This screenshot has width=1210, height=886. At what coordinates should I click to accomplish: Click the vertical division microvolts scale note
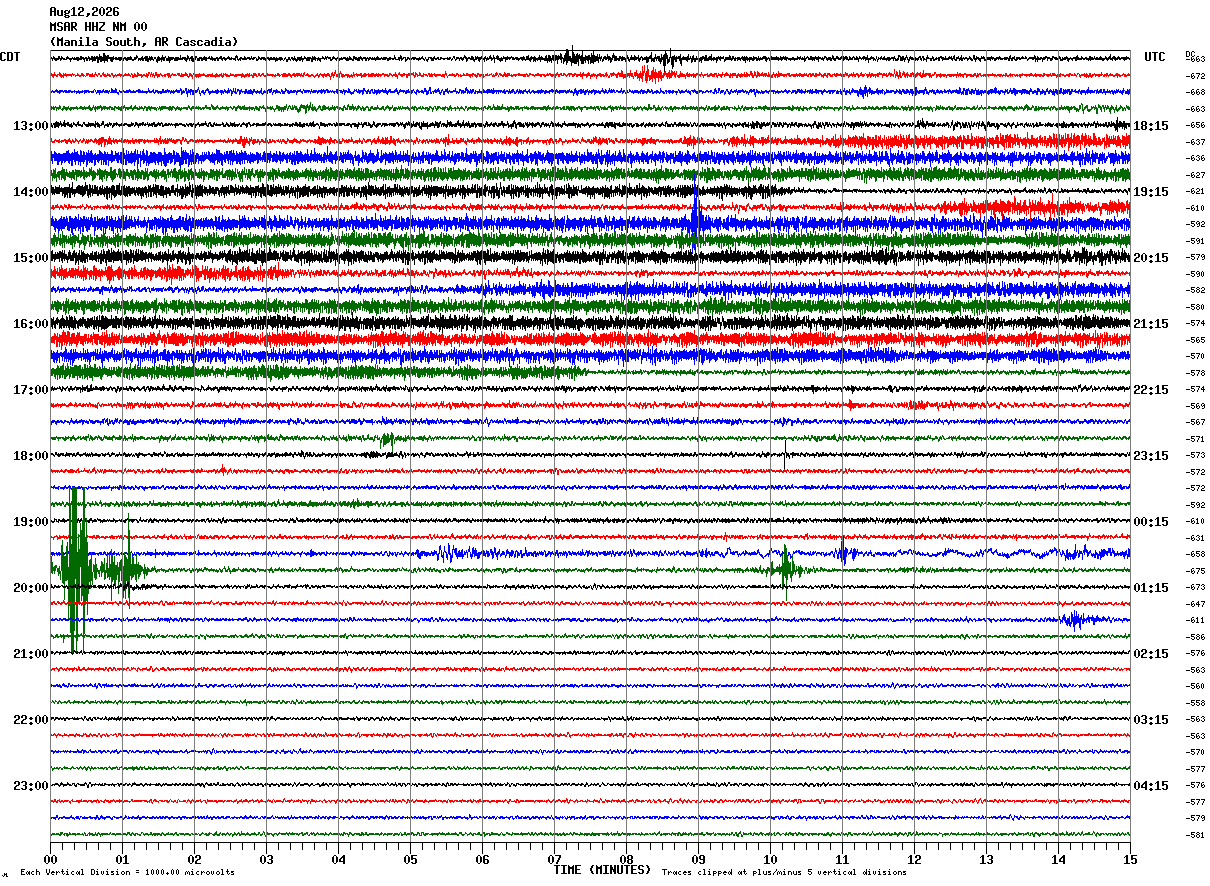tap(127, 873)
